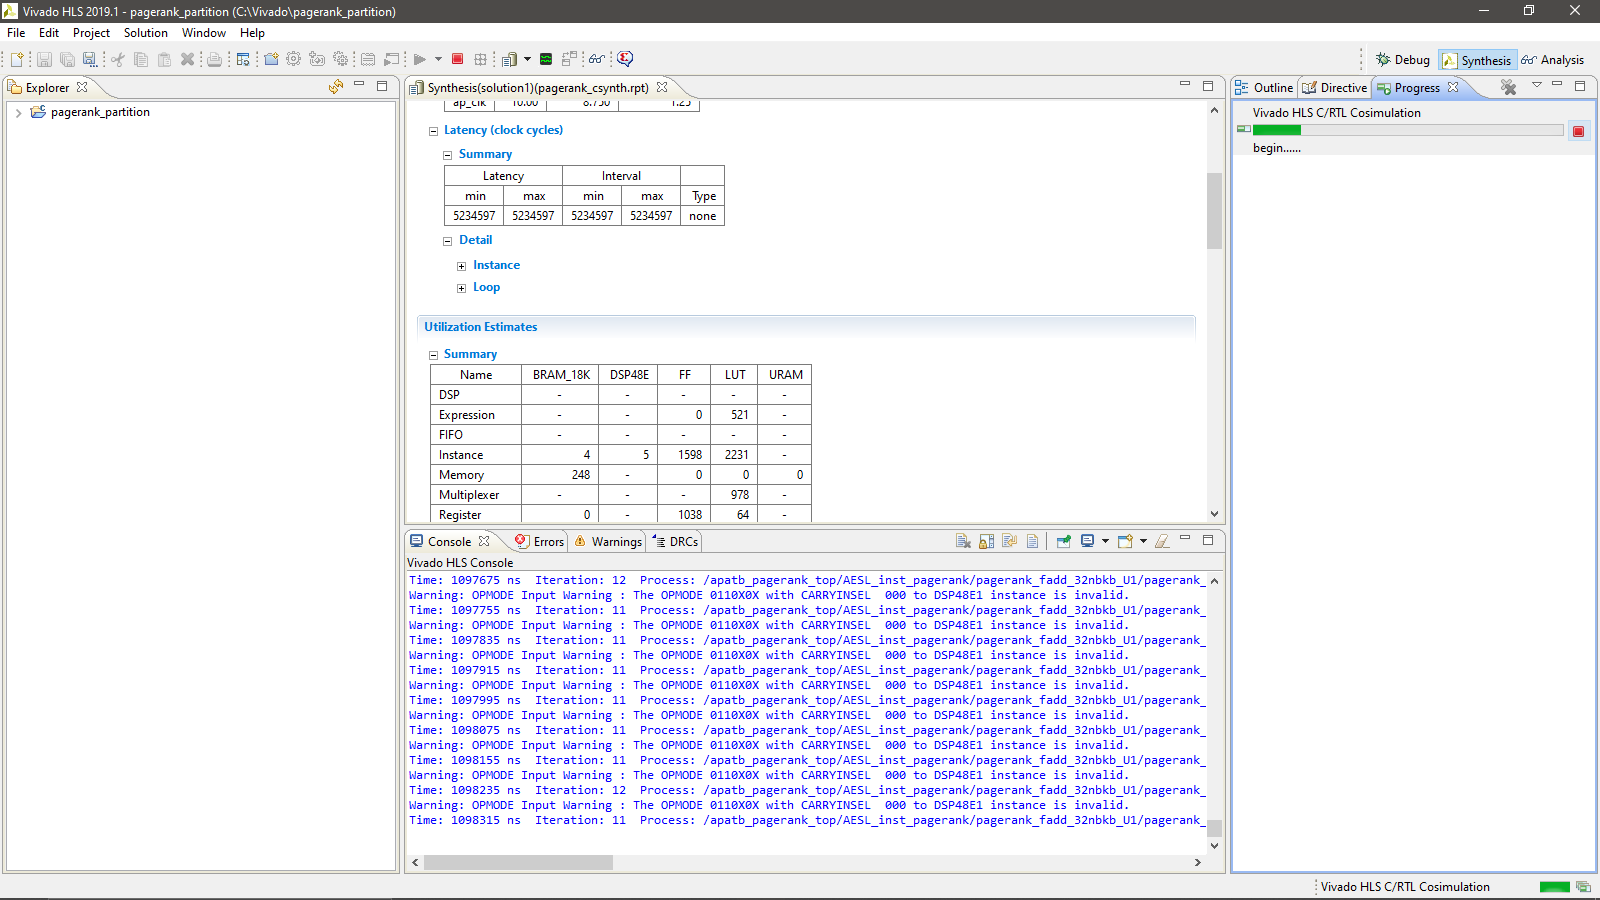The height and width of the screenshot is (900, 1600).
Task: Stop the C/RTL Cosimulation in Progress panel
Action: 1579,131
